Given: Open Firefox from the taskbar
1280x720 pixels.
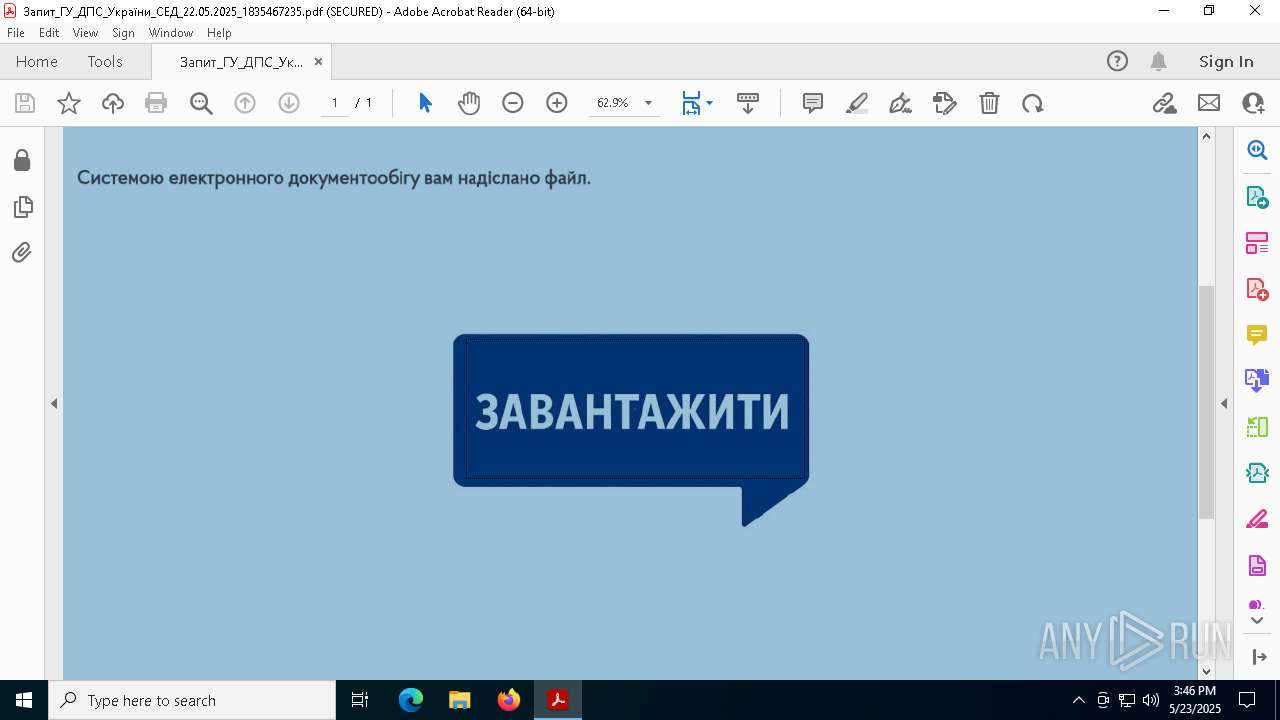Looking at the screenshot, I should (x=509, y=700).
